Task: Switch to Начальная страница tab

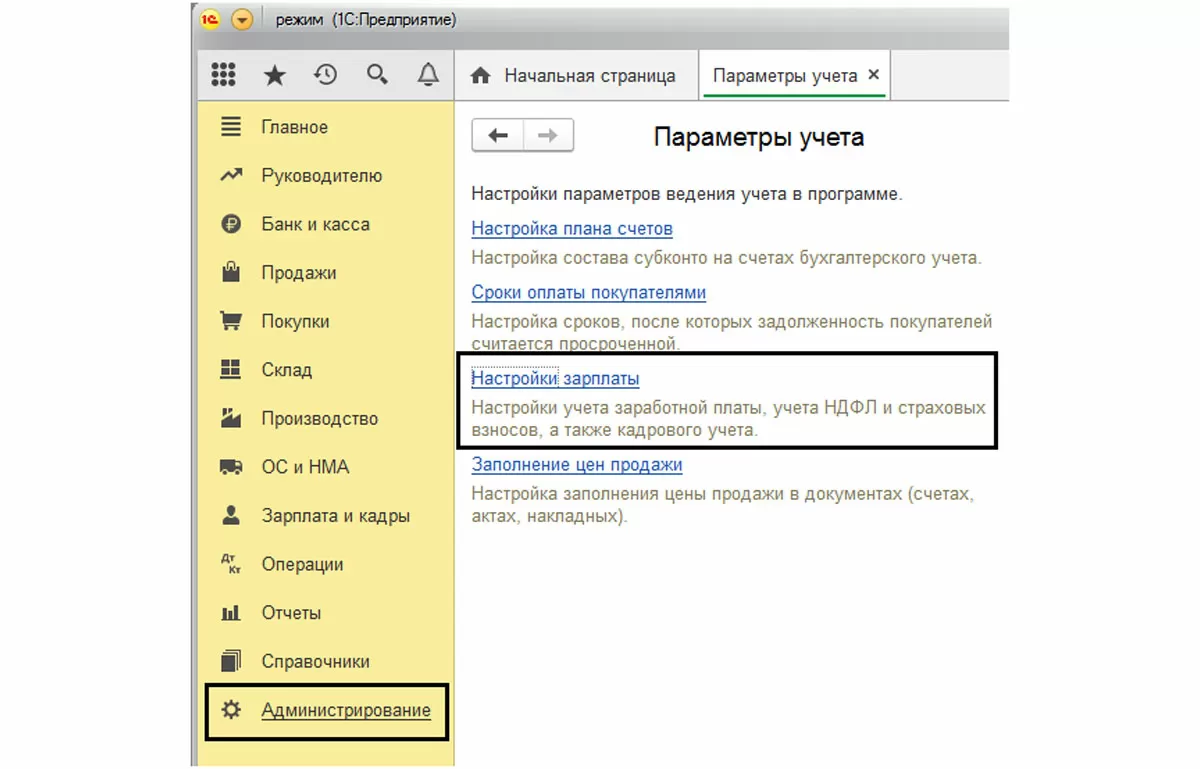Action: (575, 76)
